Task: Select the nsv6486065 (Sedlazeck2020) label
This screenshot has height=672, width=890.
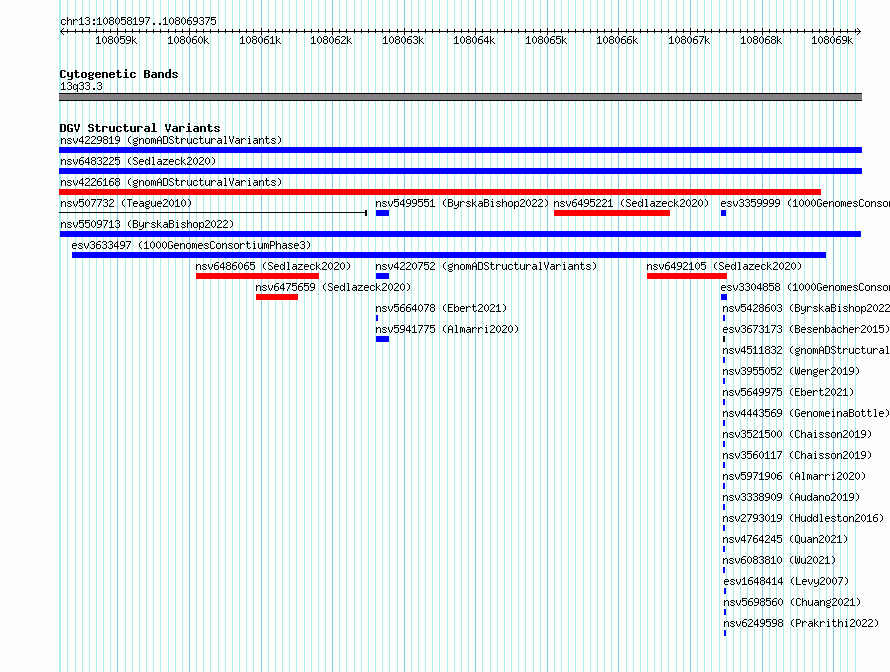Action: click(273, 266)
